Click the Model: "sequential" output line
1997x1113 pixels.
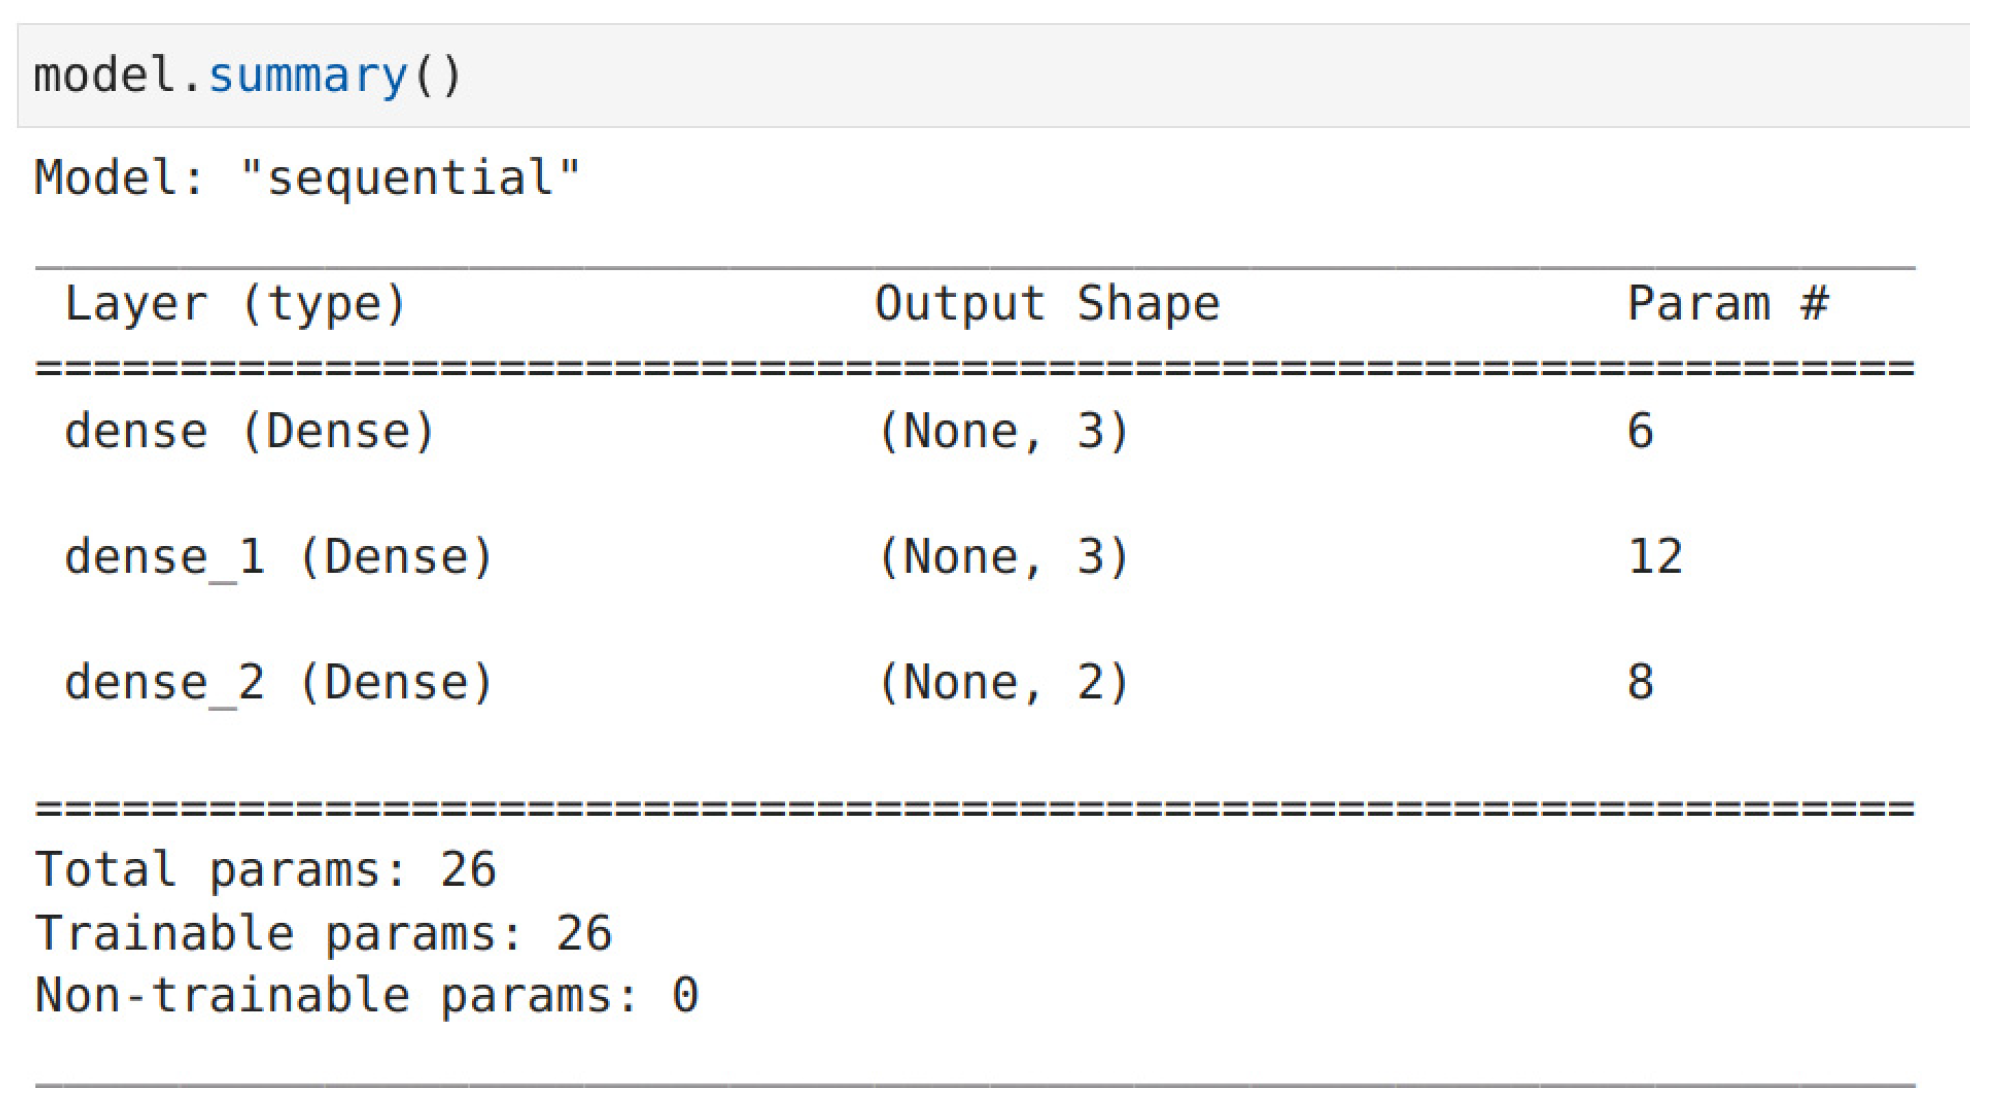coord(307,178)
